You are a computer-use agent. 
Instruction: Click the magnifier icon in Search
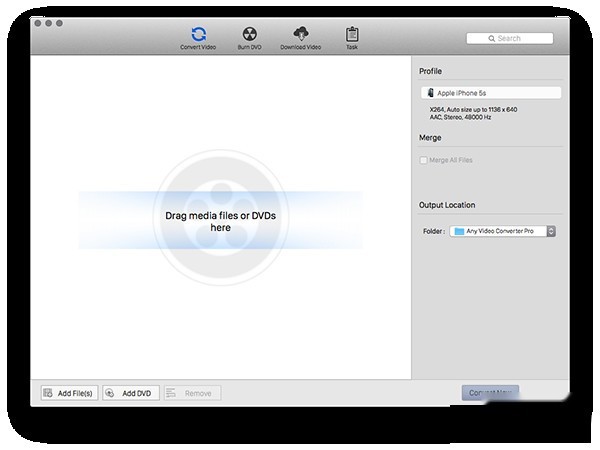[491, 39]
